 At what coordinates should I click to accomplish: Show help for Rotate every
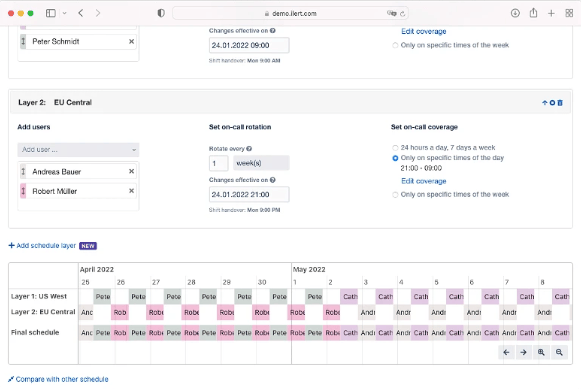[x=249, y=149]
